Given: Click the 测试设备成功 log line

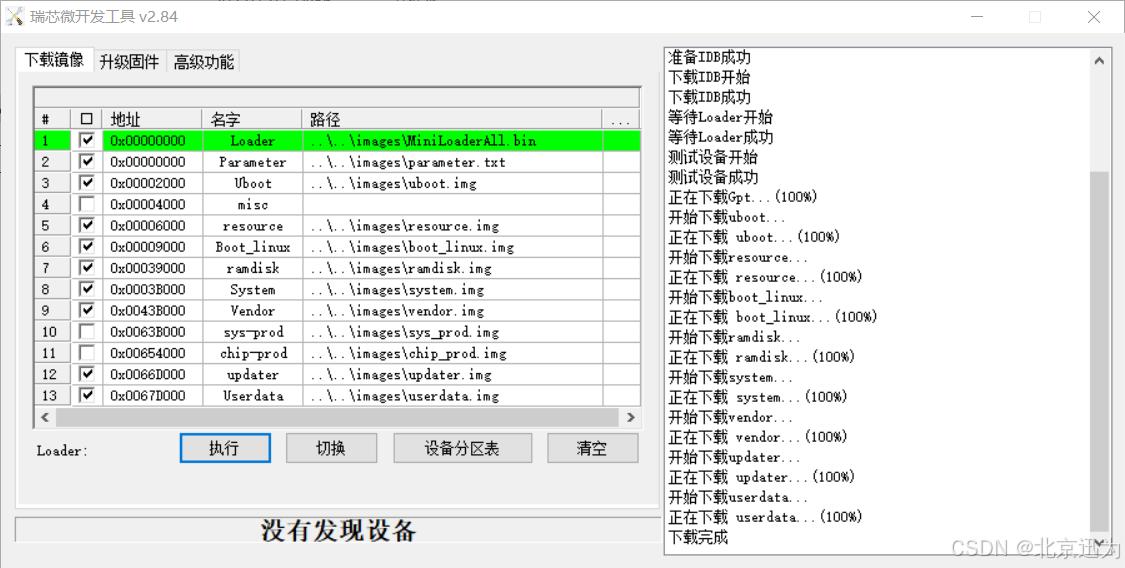Looking at the screenshot, I should 713,177.
